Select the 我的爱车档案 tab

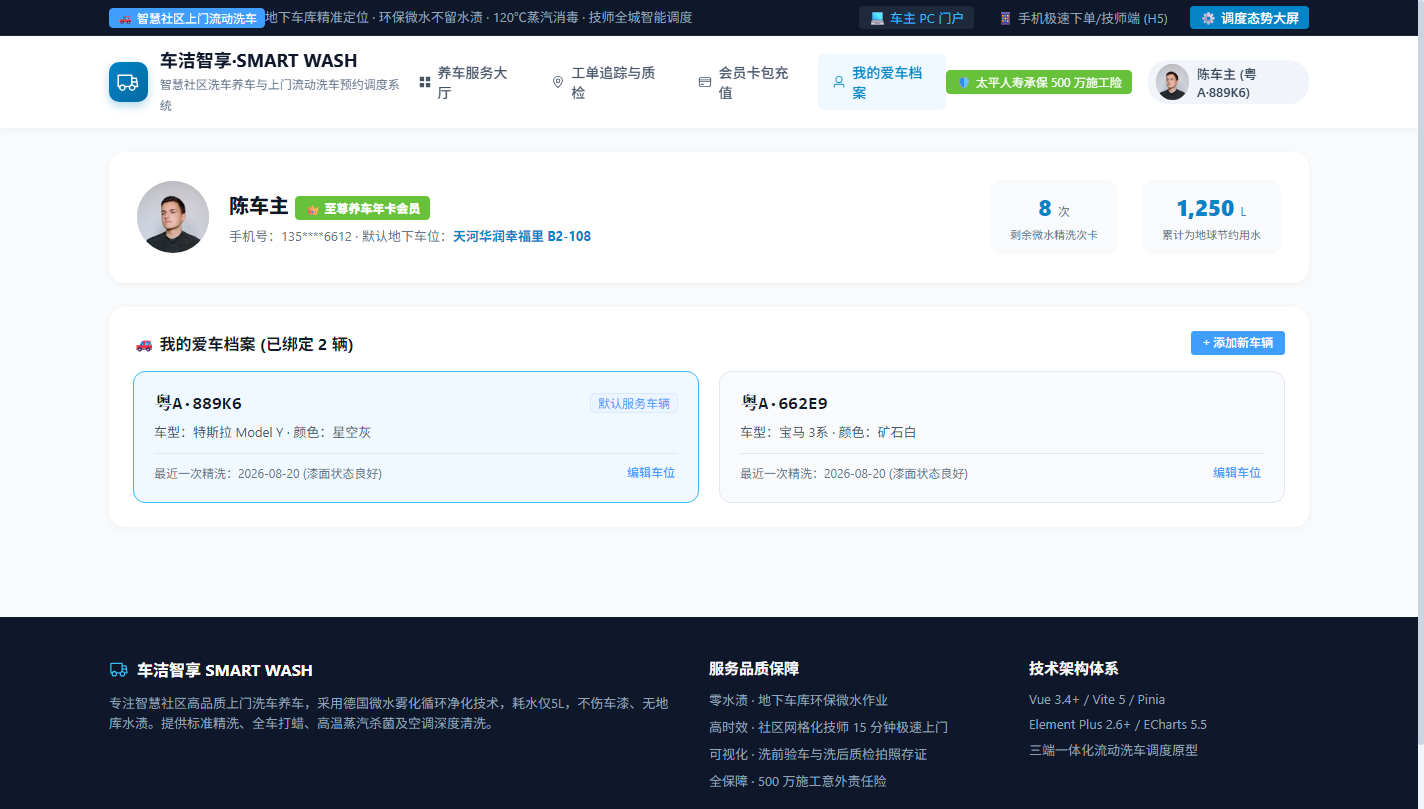point(882,82)
